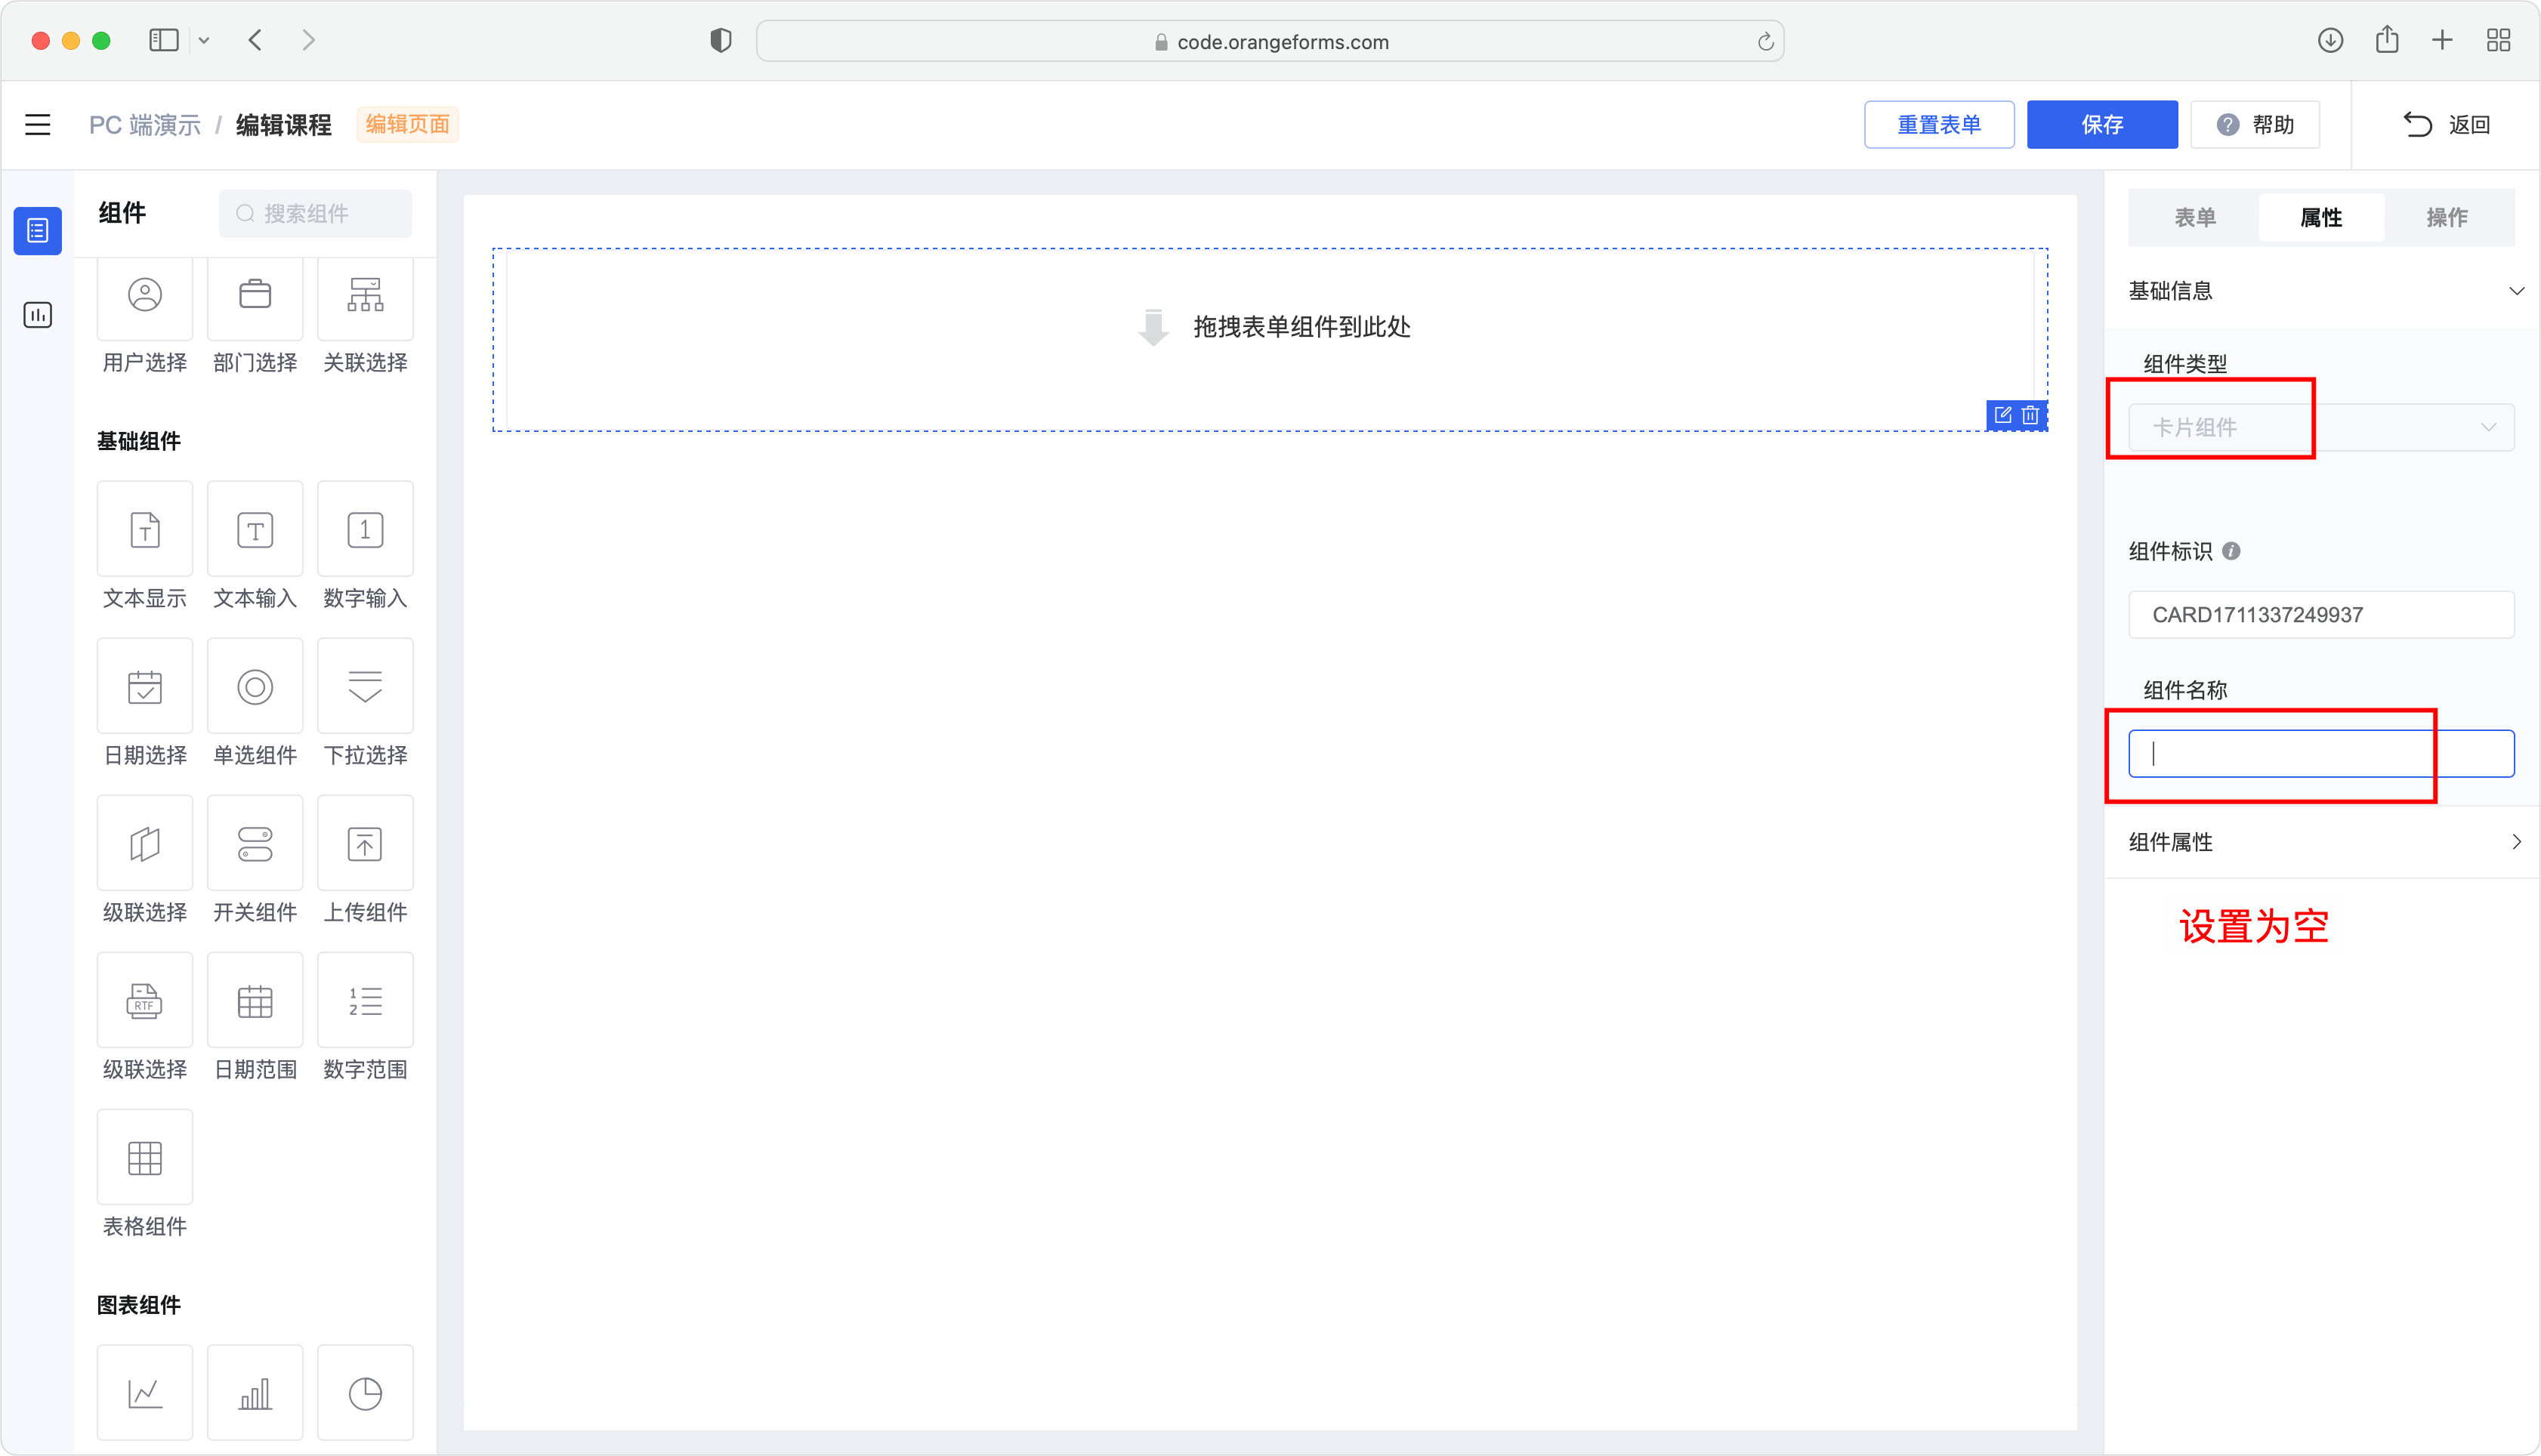This screenshot has width=2541, height=1456.
Task: Pick the 文本显示 component
Action: (x=145, y=529)
